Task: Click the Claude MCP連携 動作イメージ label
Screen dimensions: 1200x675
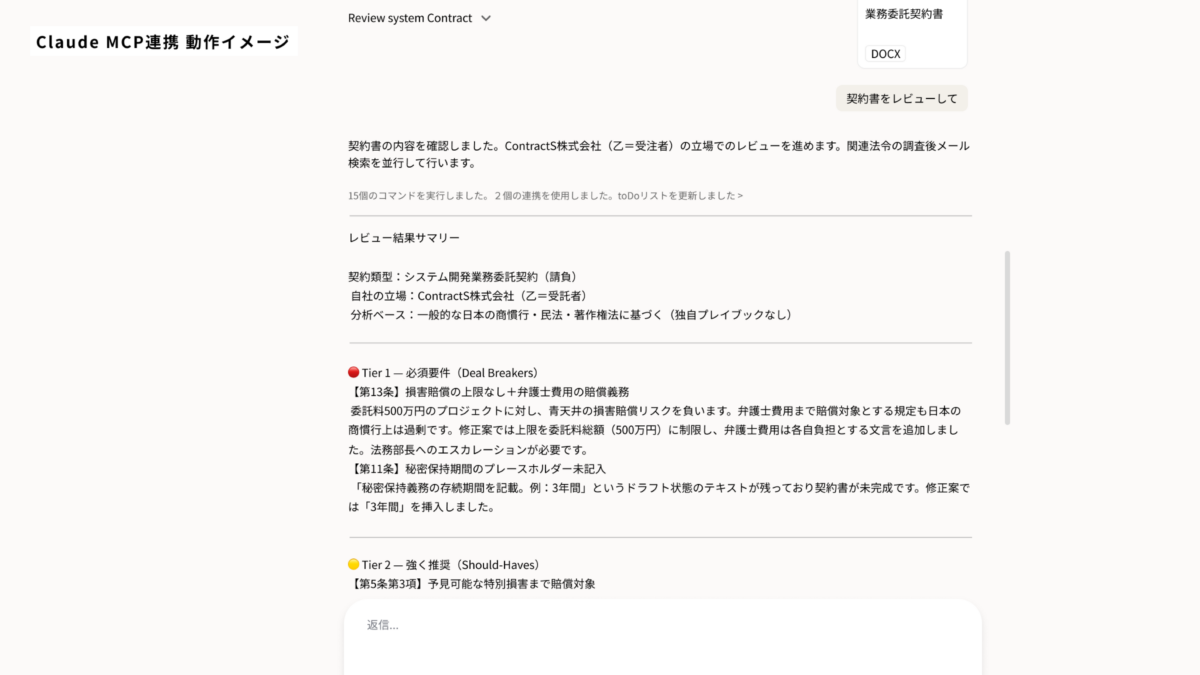Action: click(x=163, y=42)
